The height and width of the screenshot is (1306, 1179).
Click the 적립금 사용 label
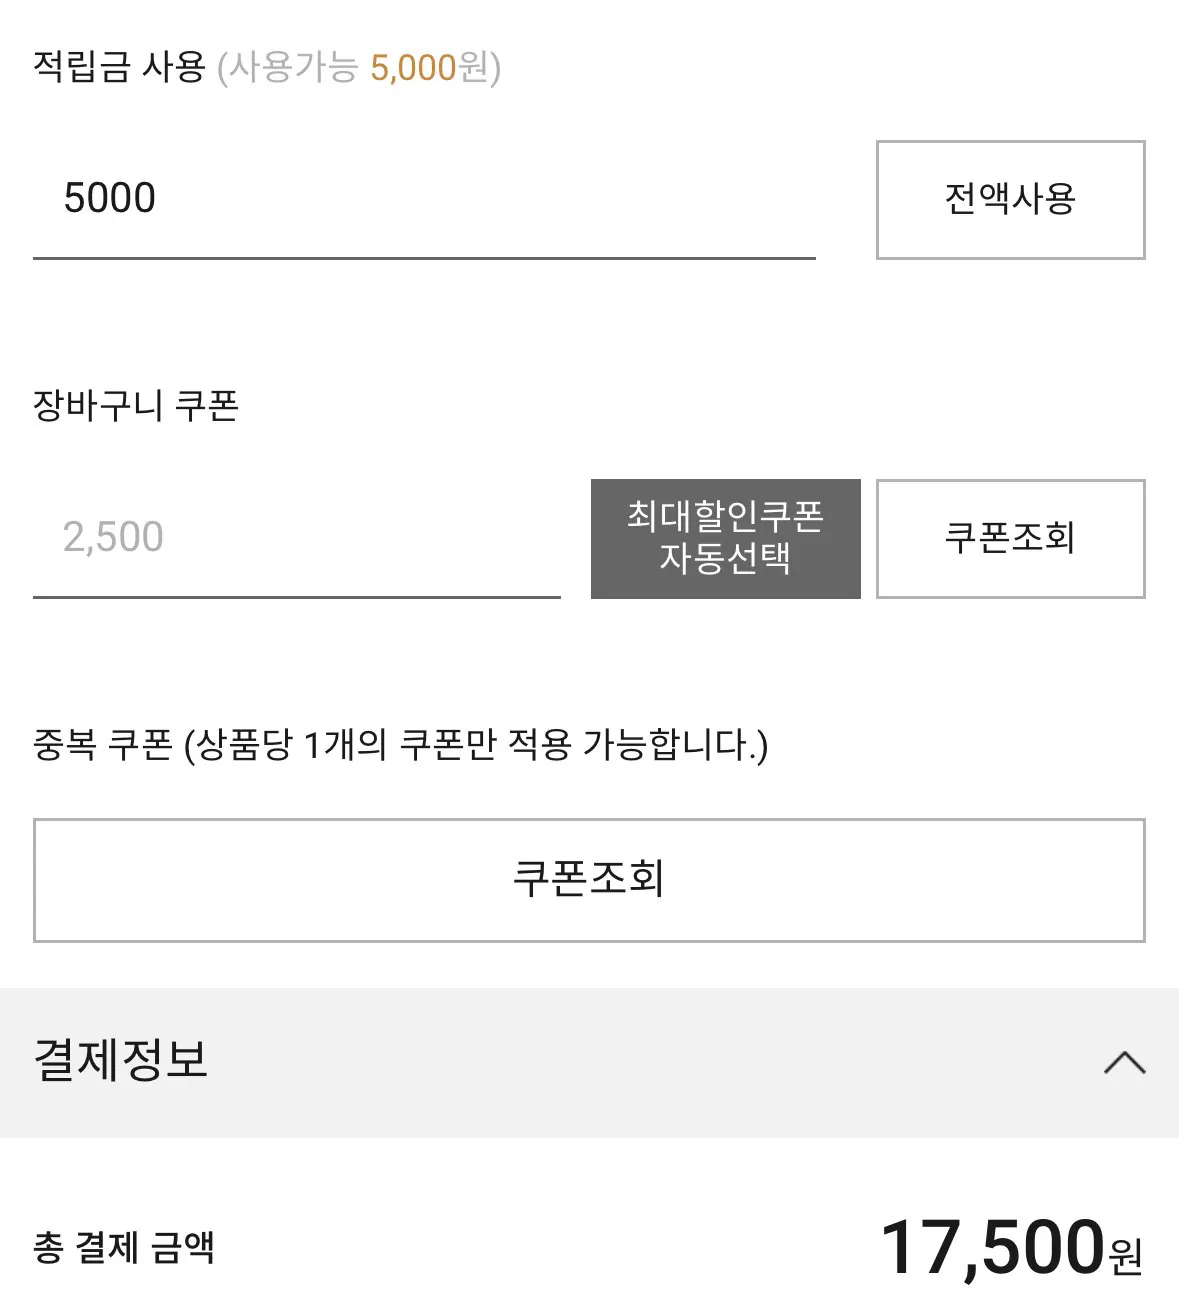coord(119,68)
